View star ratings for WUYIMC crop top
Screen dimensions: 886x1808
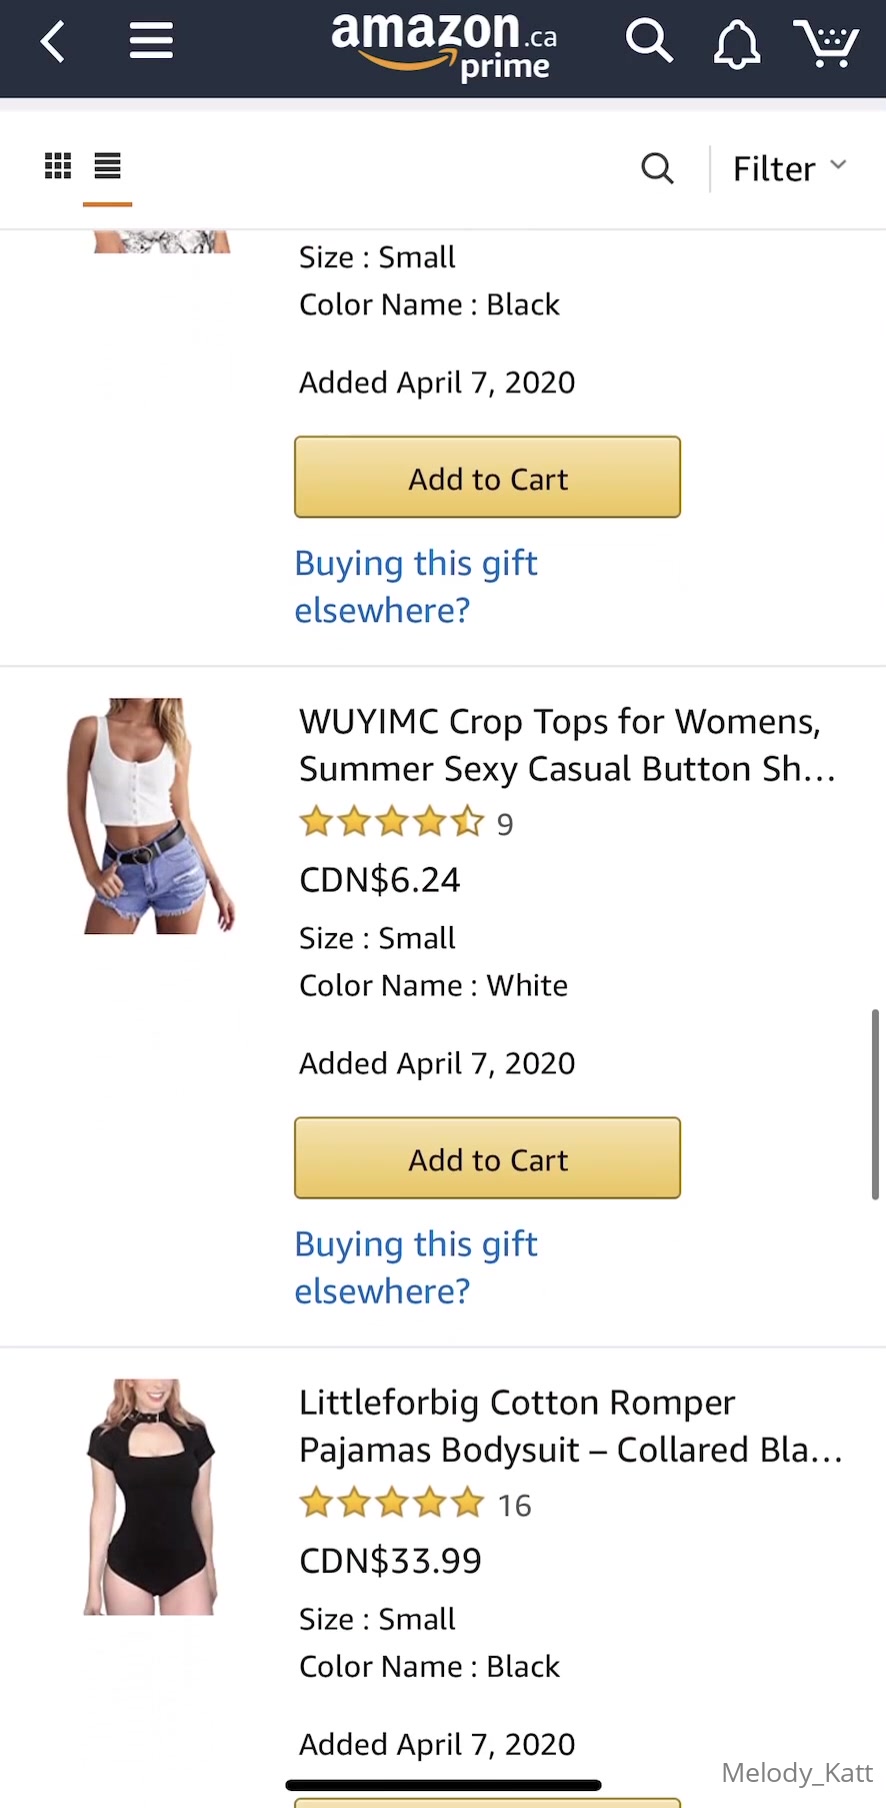(392, 823)
